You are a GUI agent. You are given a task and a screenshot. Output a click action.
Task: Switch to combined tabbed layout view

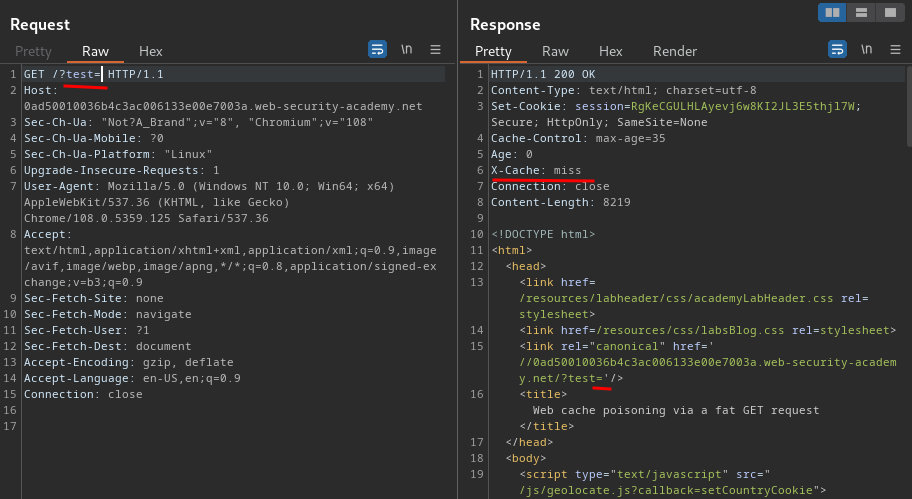pyautogui.click(x=890, y=12)
